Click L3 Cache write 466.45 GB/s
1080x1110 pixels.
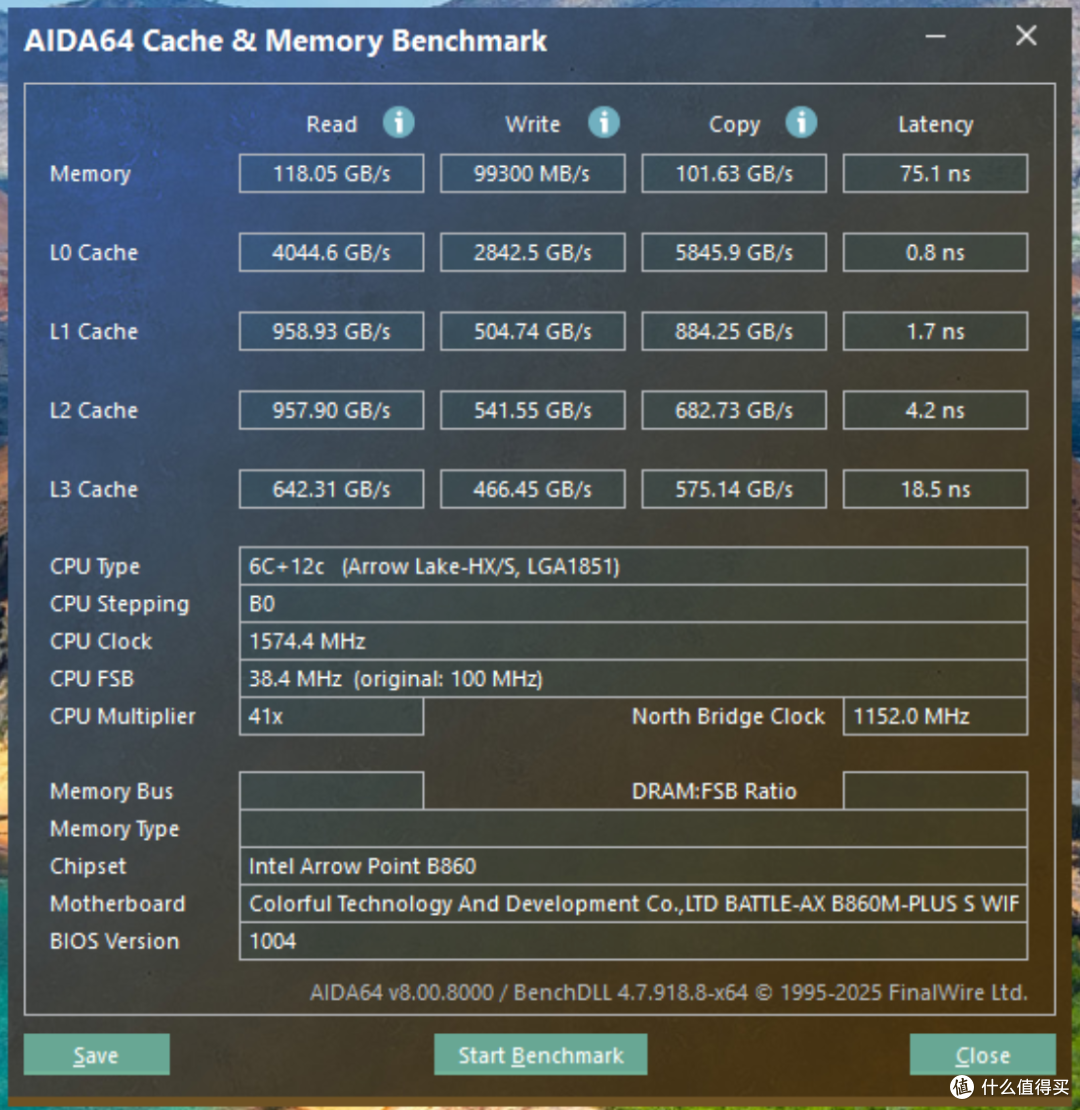pos(532,489)
